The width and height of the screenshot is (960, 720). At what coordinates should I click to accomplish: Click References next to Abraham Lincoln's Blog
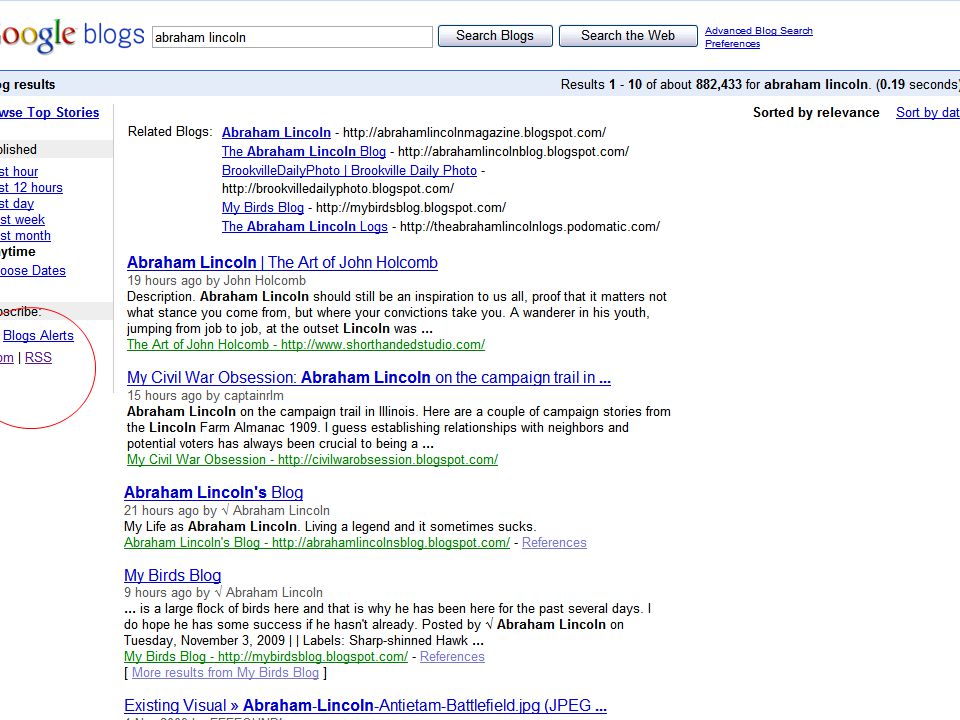(554, 542)
